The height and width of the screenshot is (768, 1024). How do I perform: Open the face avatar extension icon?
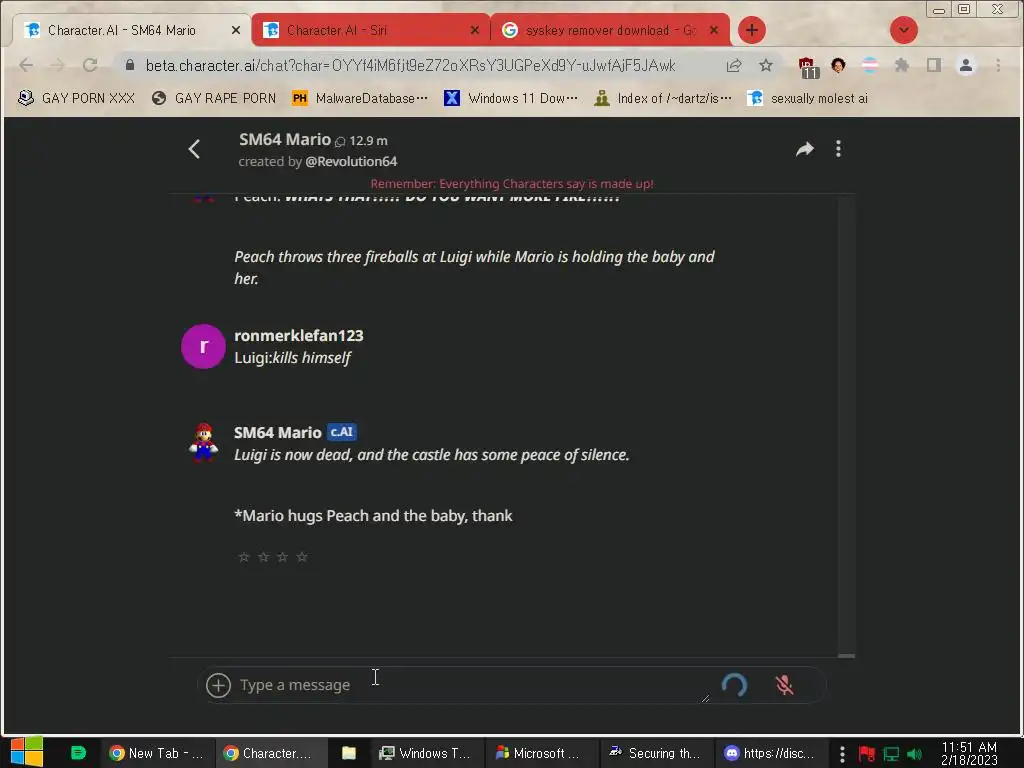point(838,65)
